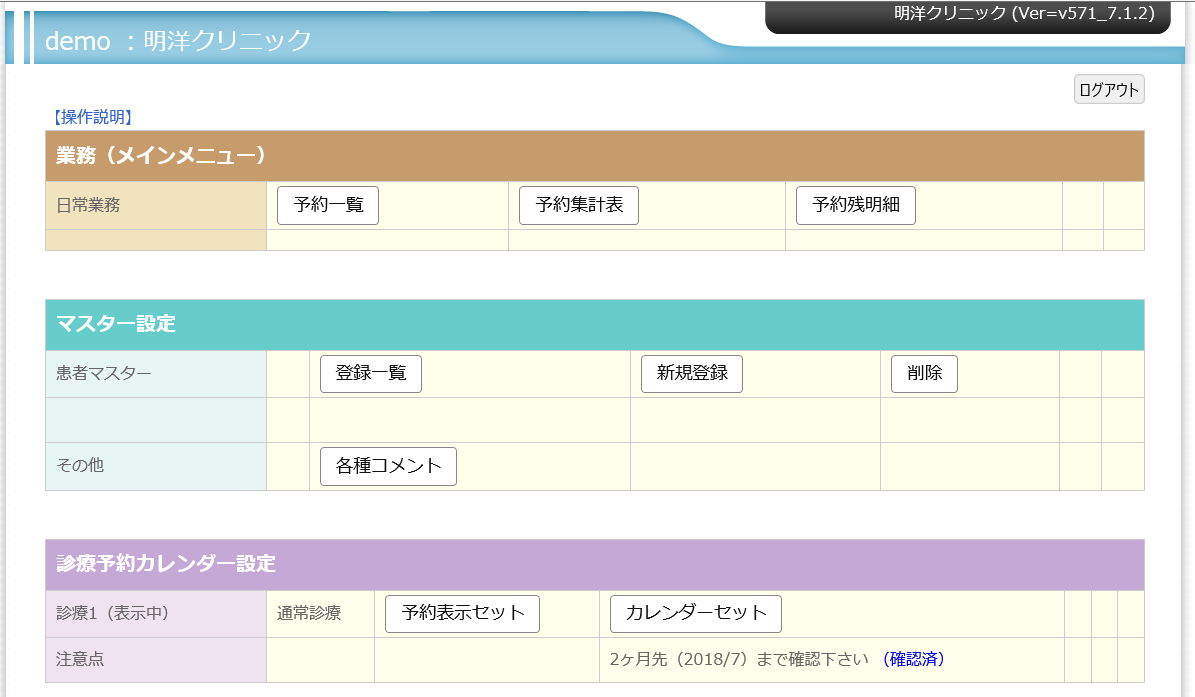Open 各種コメント settings

coord(388,466)
